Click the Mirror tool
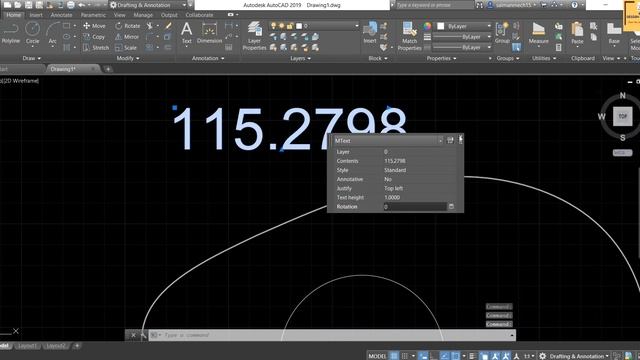 coord(127,37)
